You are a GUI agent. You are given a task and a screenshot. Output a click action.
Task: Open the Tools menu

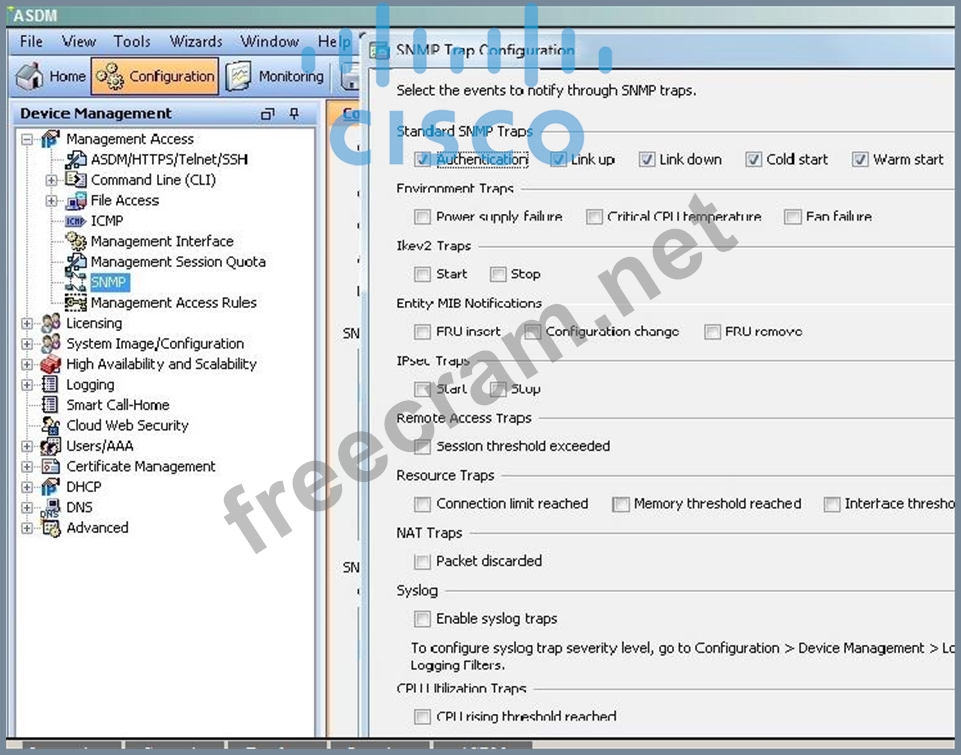coord(132,41)
